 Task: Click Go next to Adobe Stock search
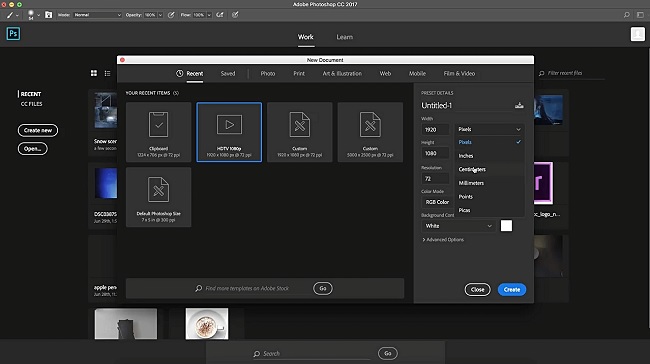click(x=323, y=288)
